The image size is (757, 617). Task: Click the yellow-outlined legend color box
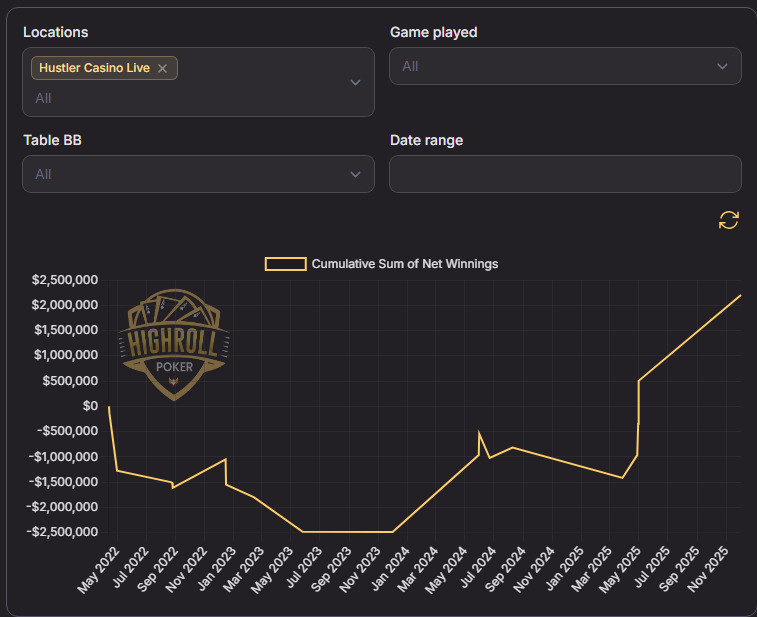click(285, 264)
